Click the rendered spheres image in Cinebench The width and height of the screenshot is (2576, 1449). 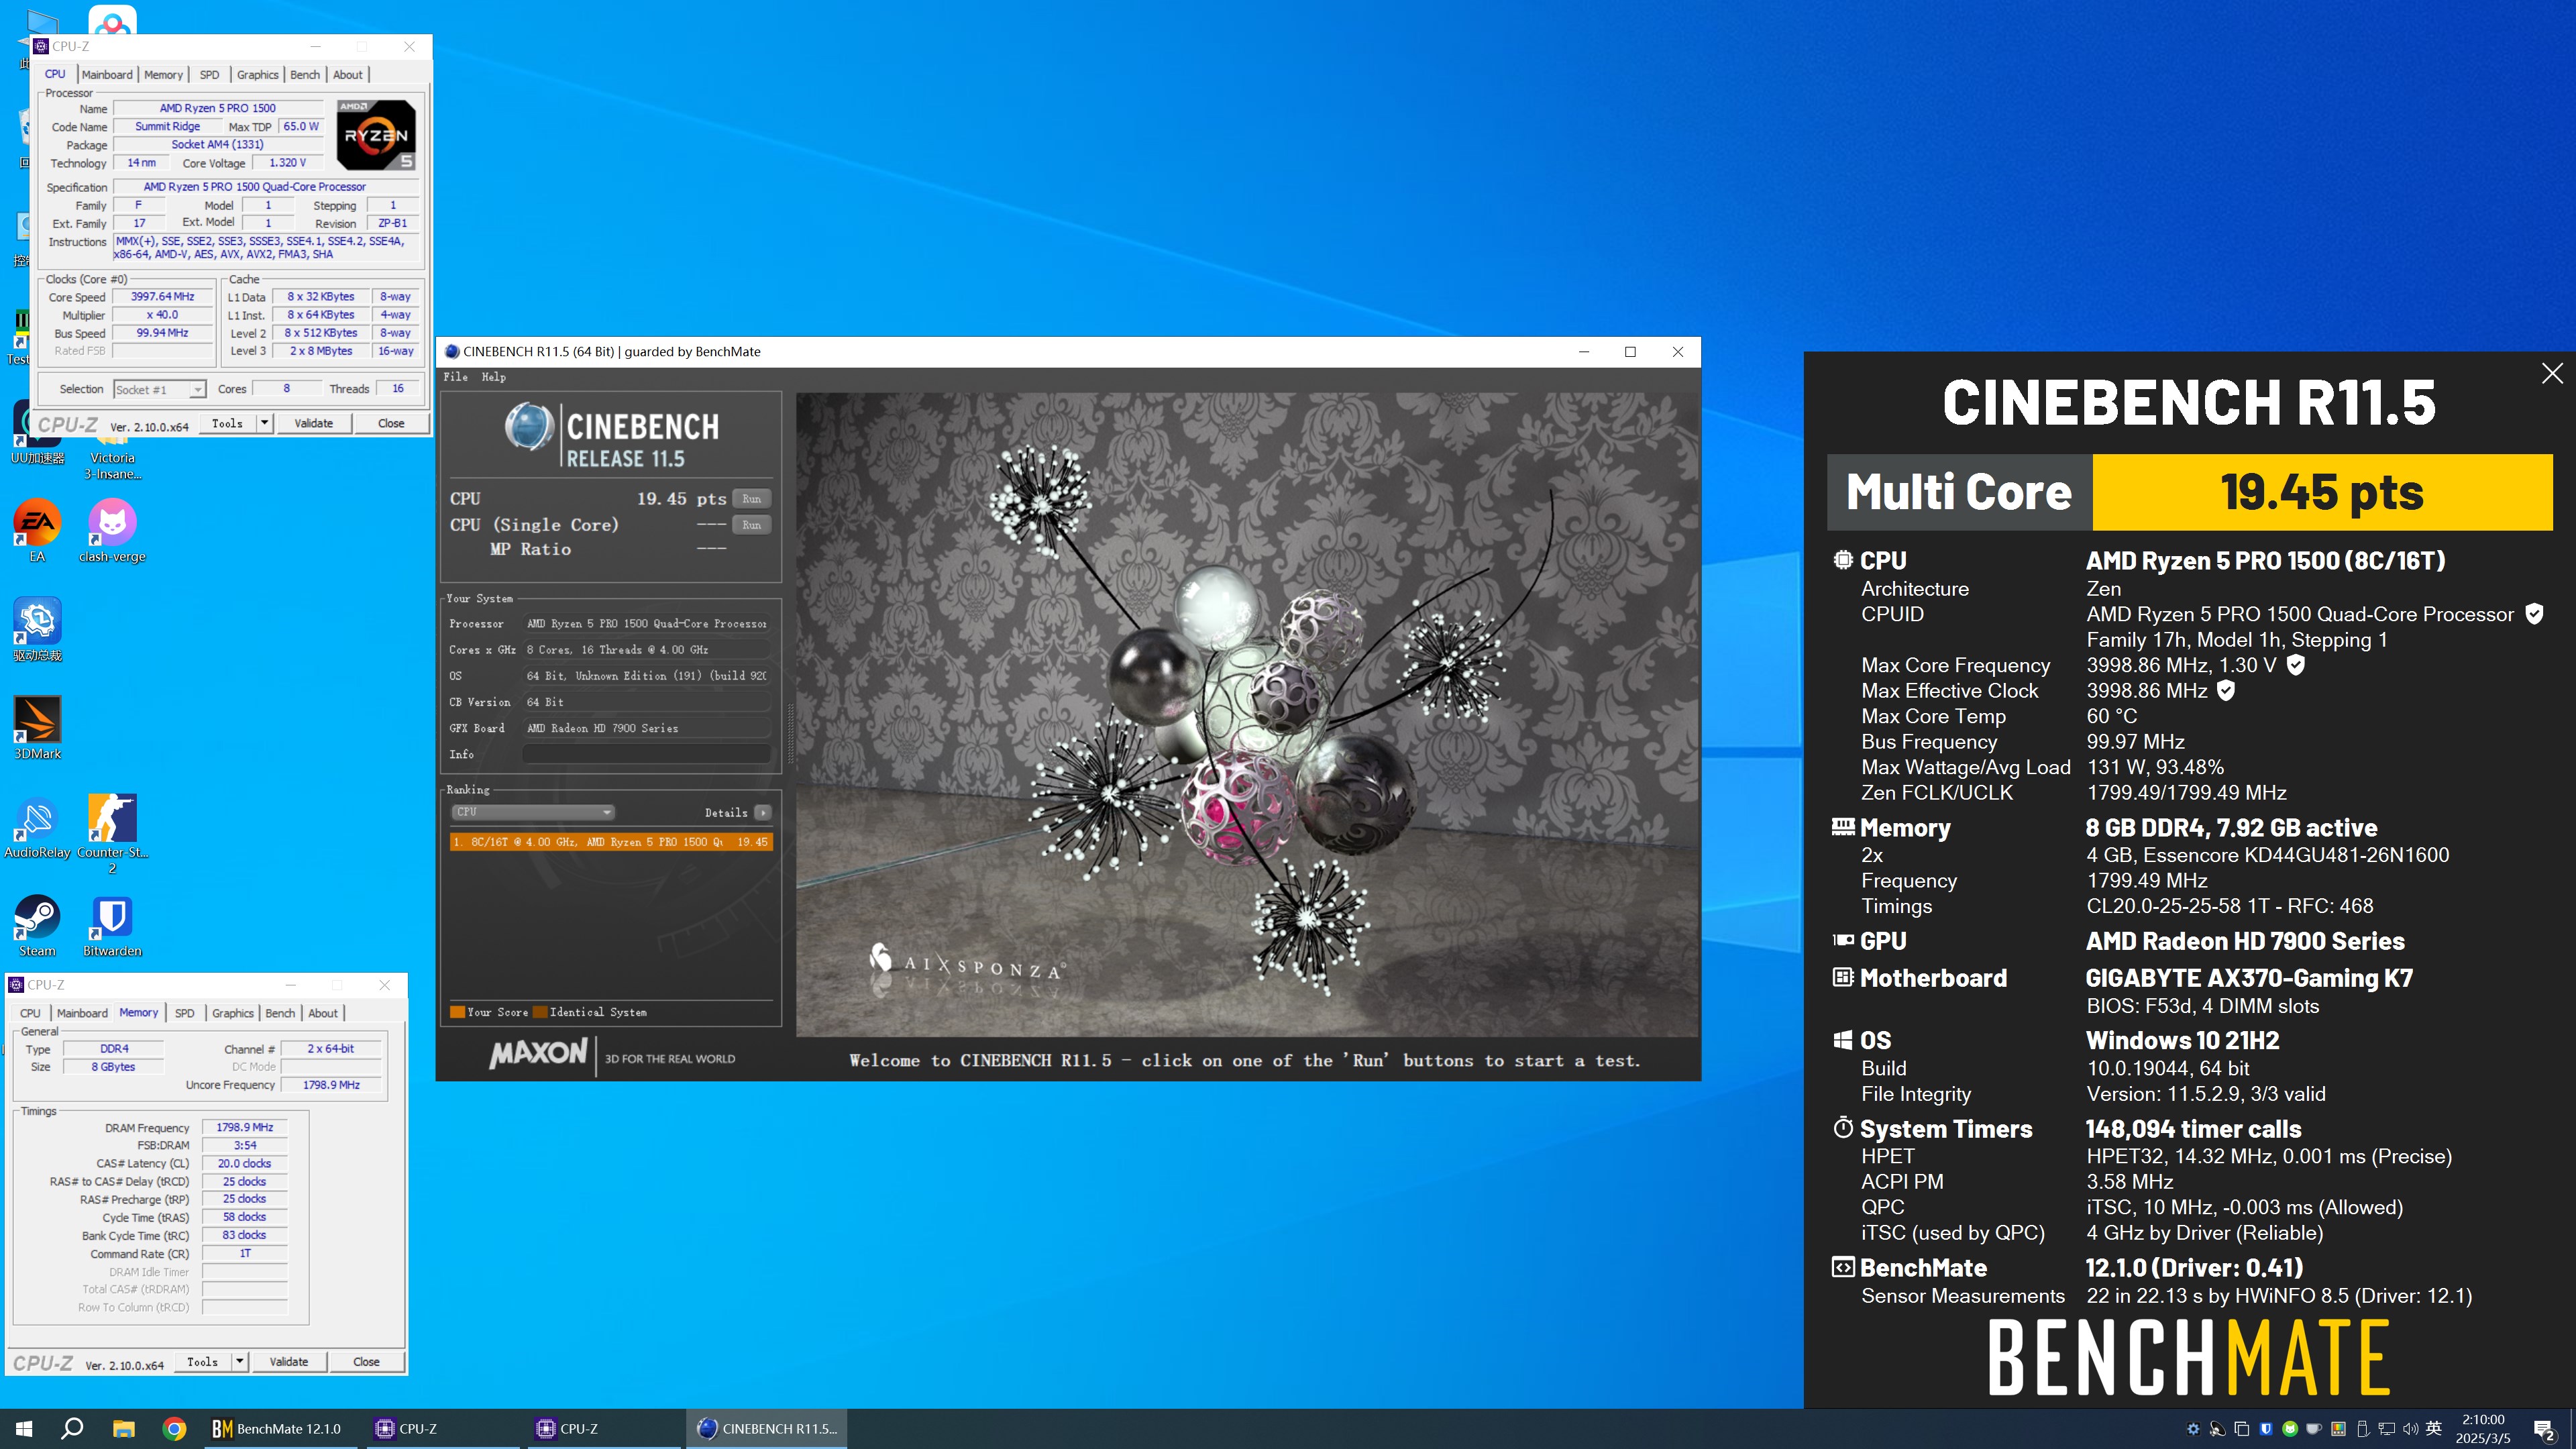tap(1246, 714)
